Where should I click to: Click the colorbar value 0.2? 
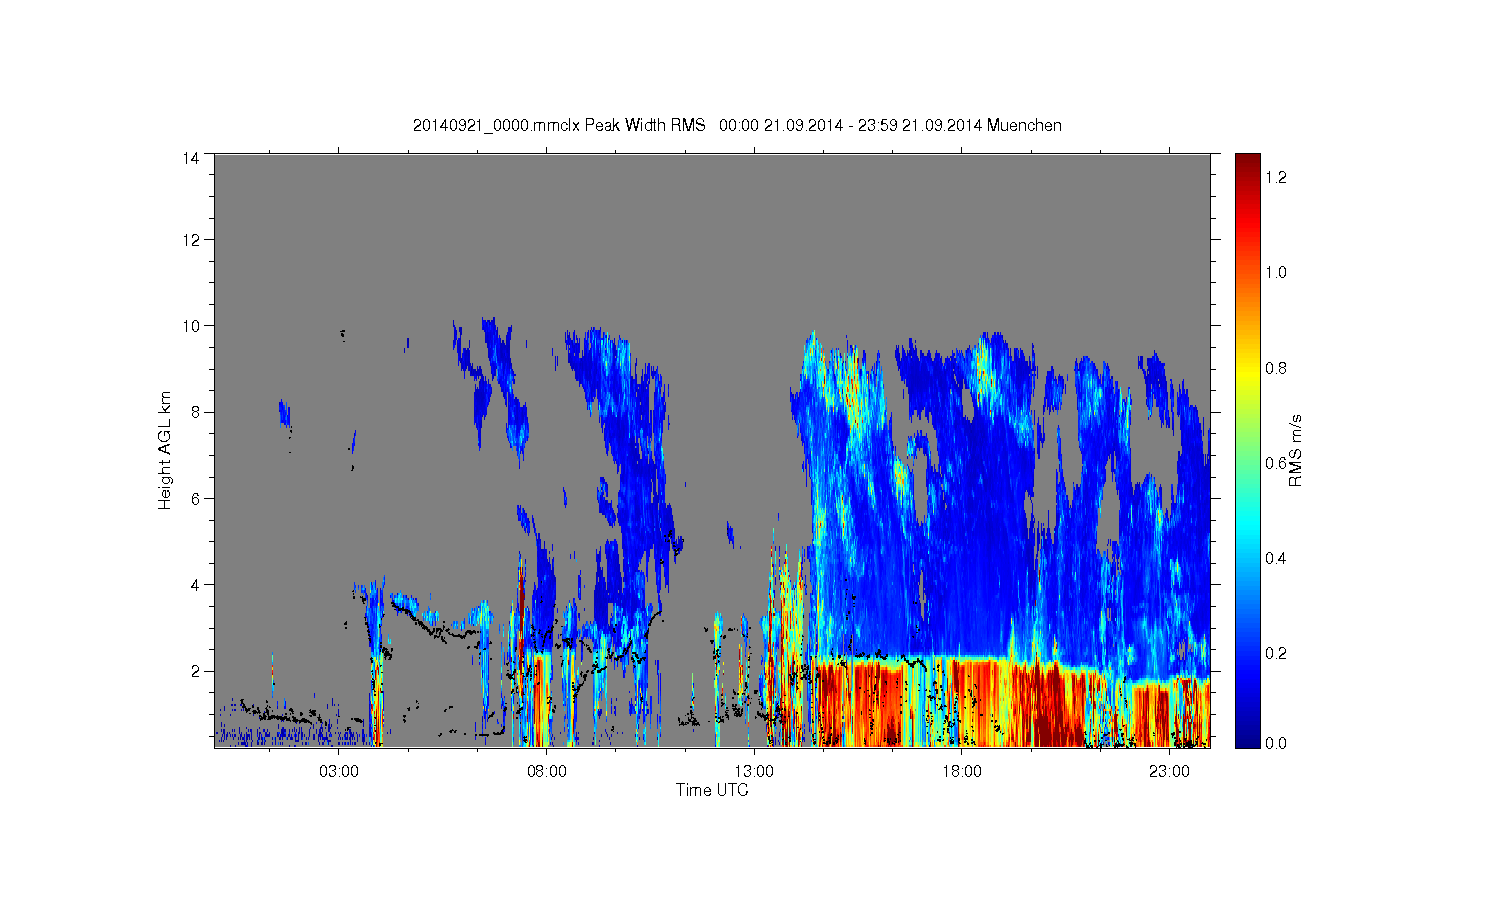tap(1276, 653)
